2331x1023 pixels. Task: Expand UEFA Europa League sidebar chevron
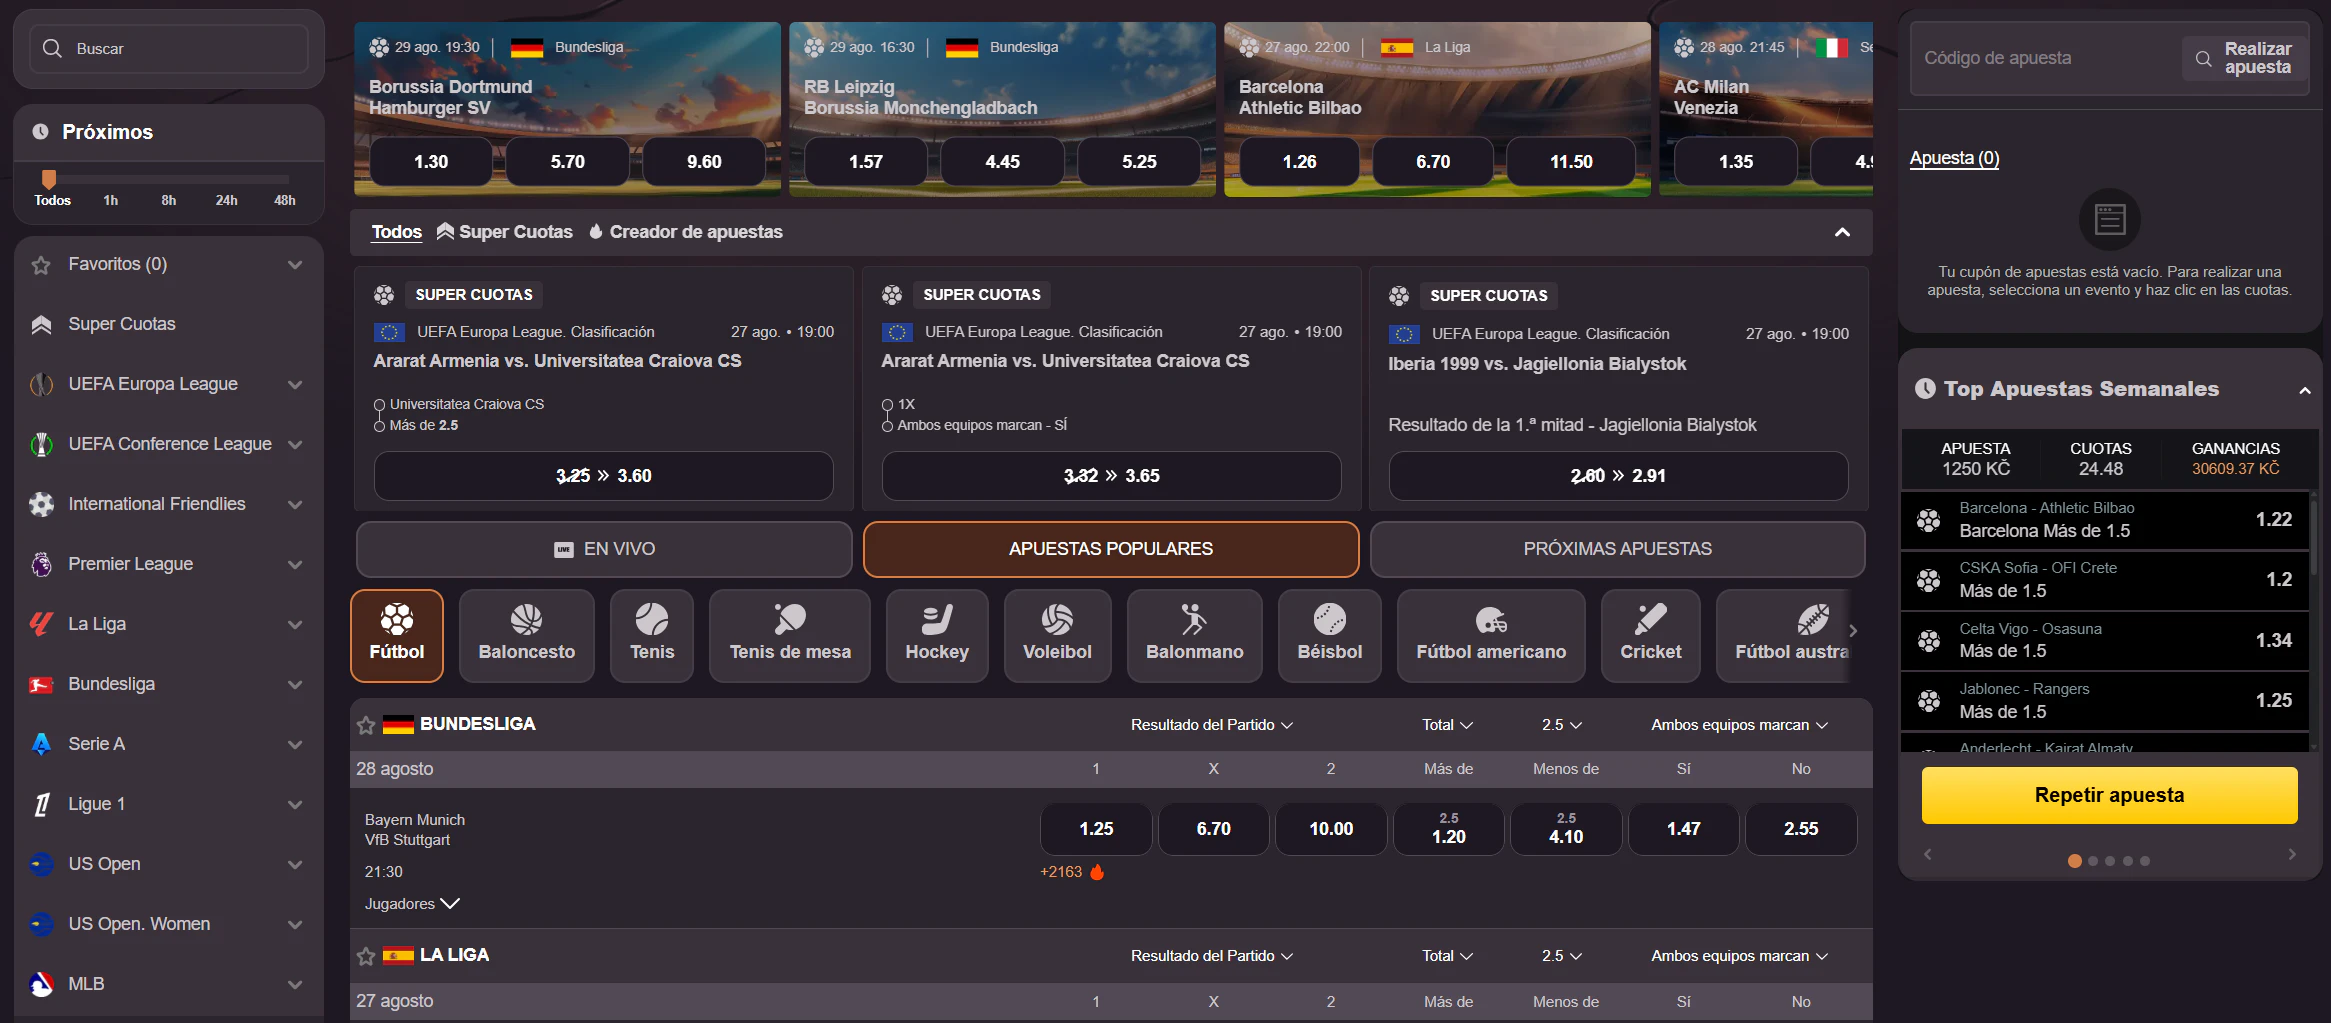[x=295, y=385]
